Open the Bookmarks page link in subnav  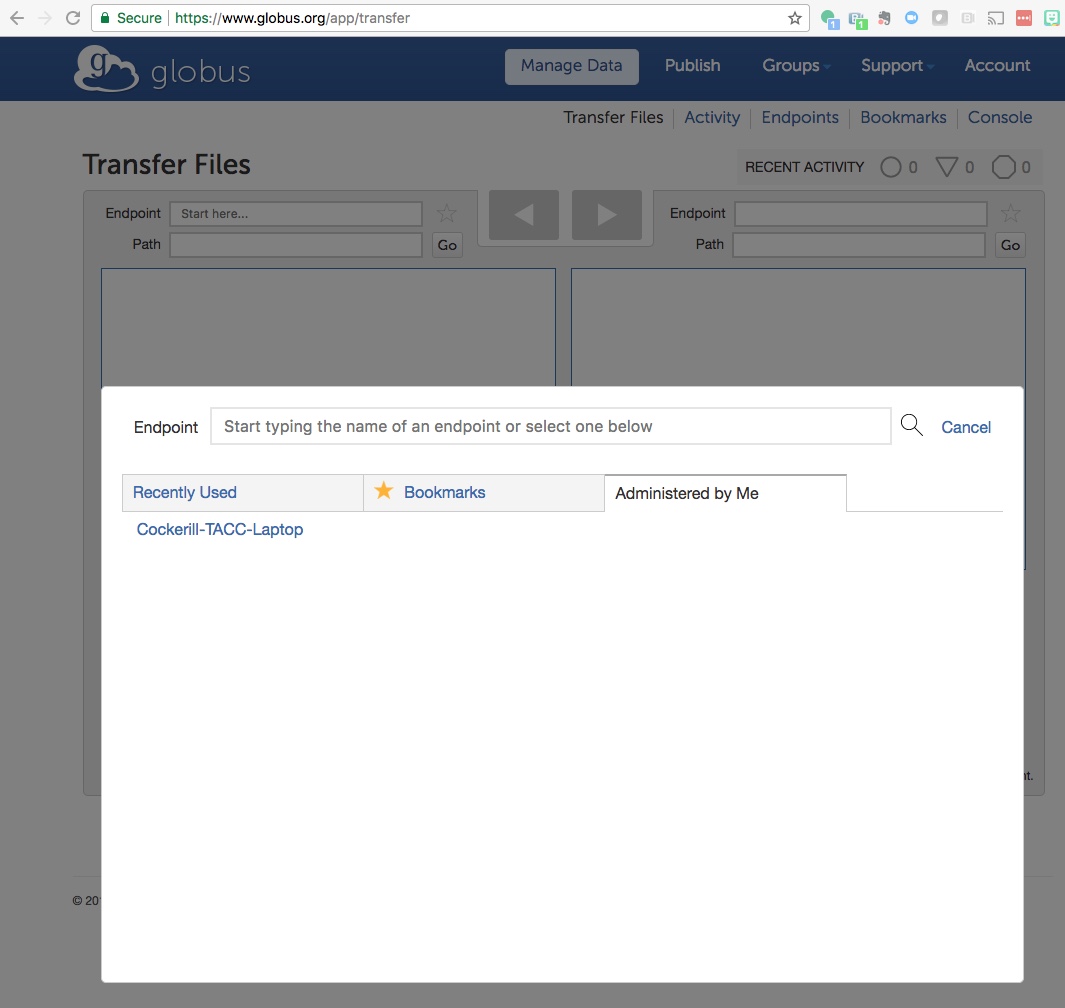click(903, 118)
